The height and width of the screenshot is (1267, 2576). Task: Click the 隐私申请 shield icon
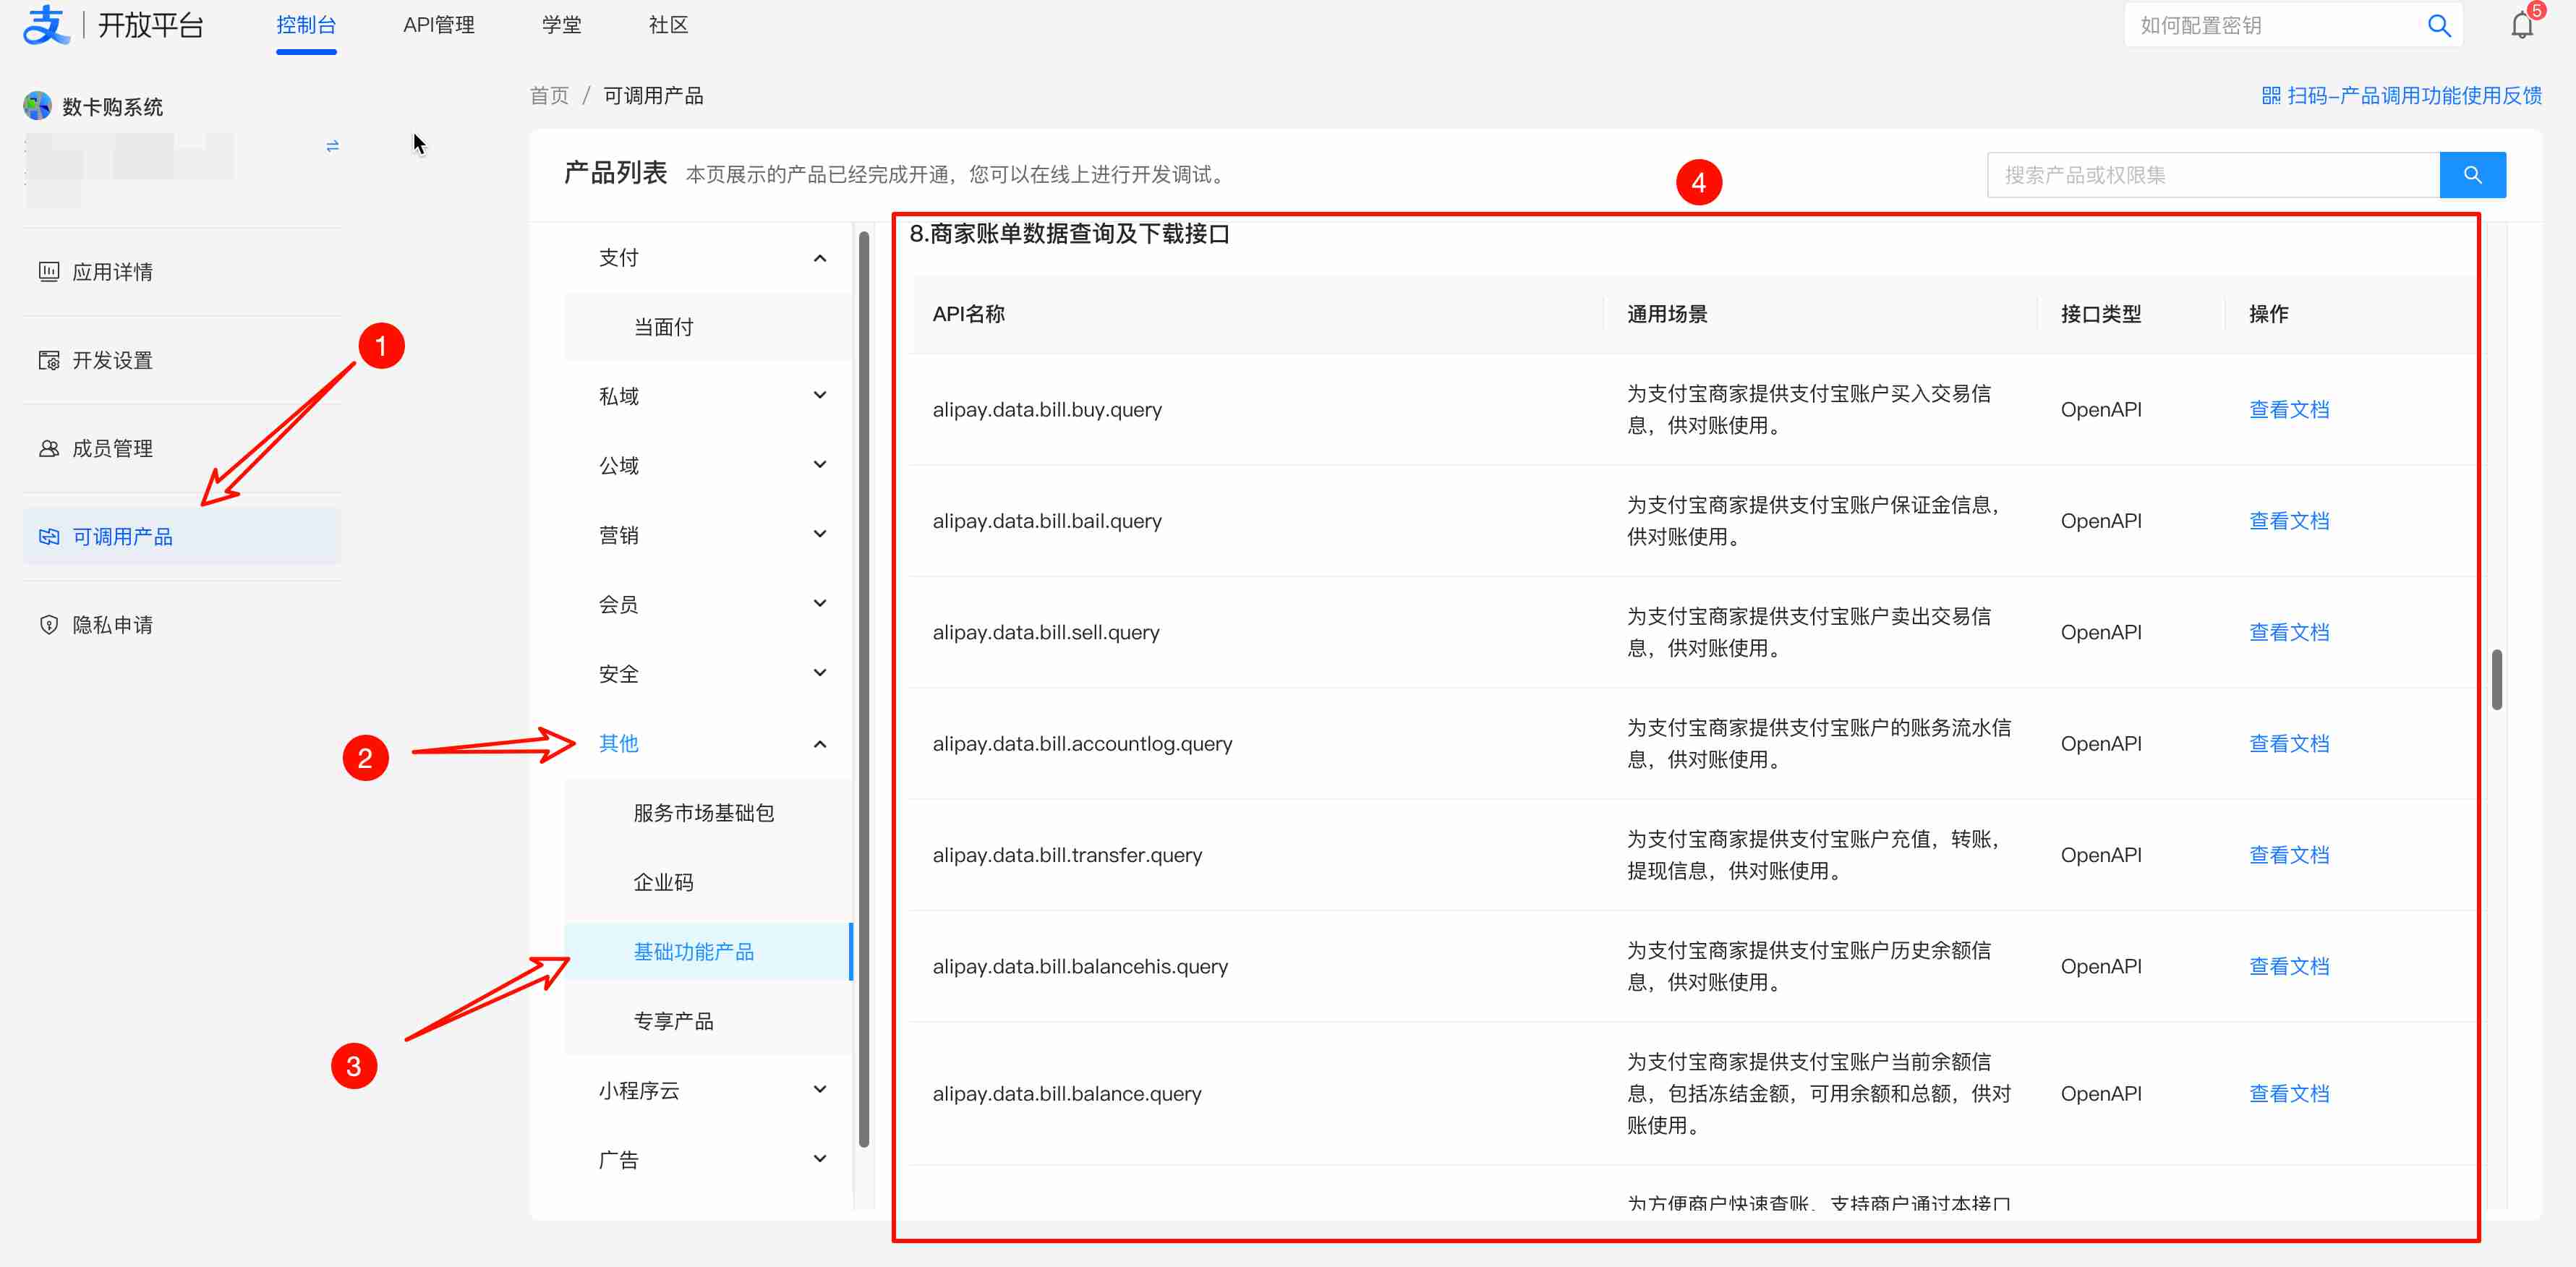[48, 625]
